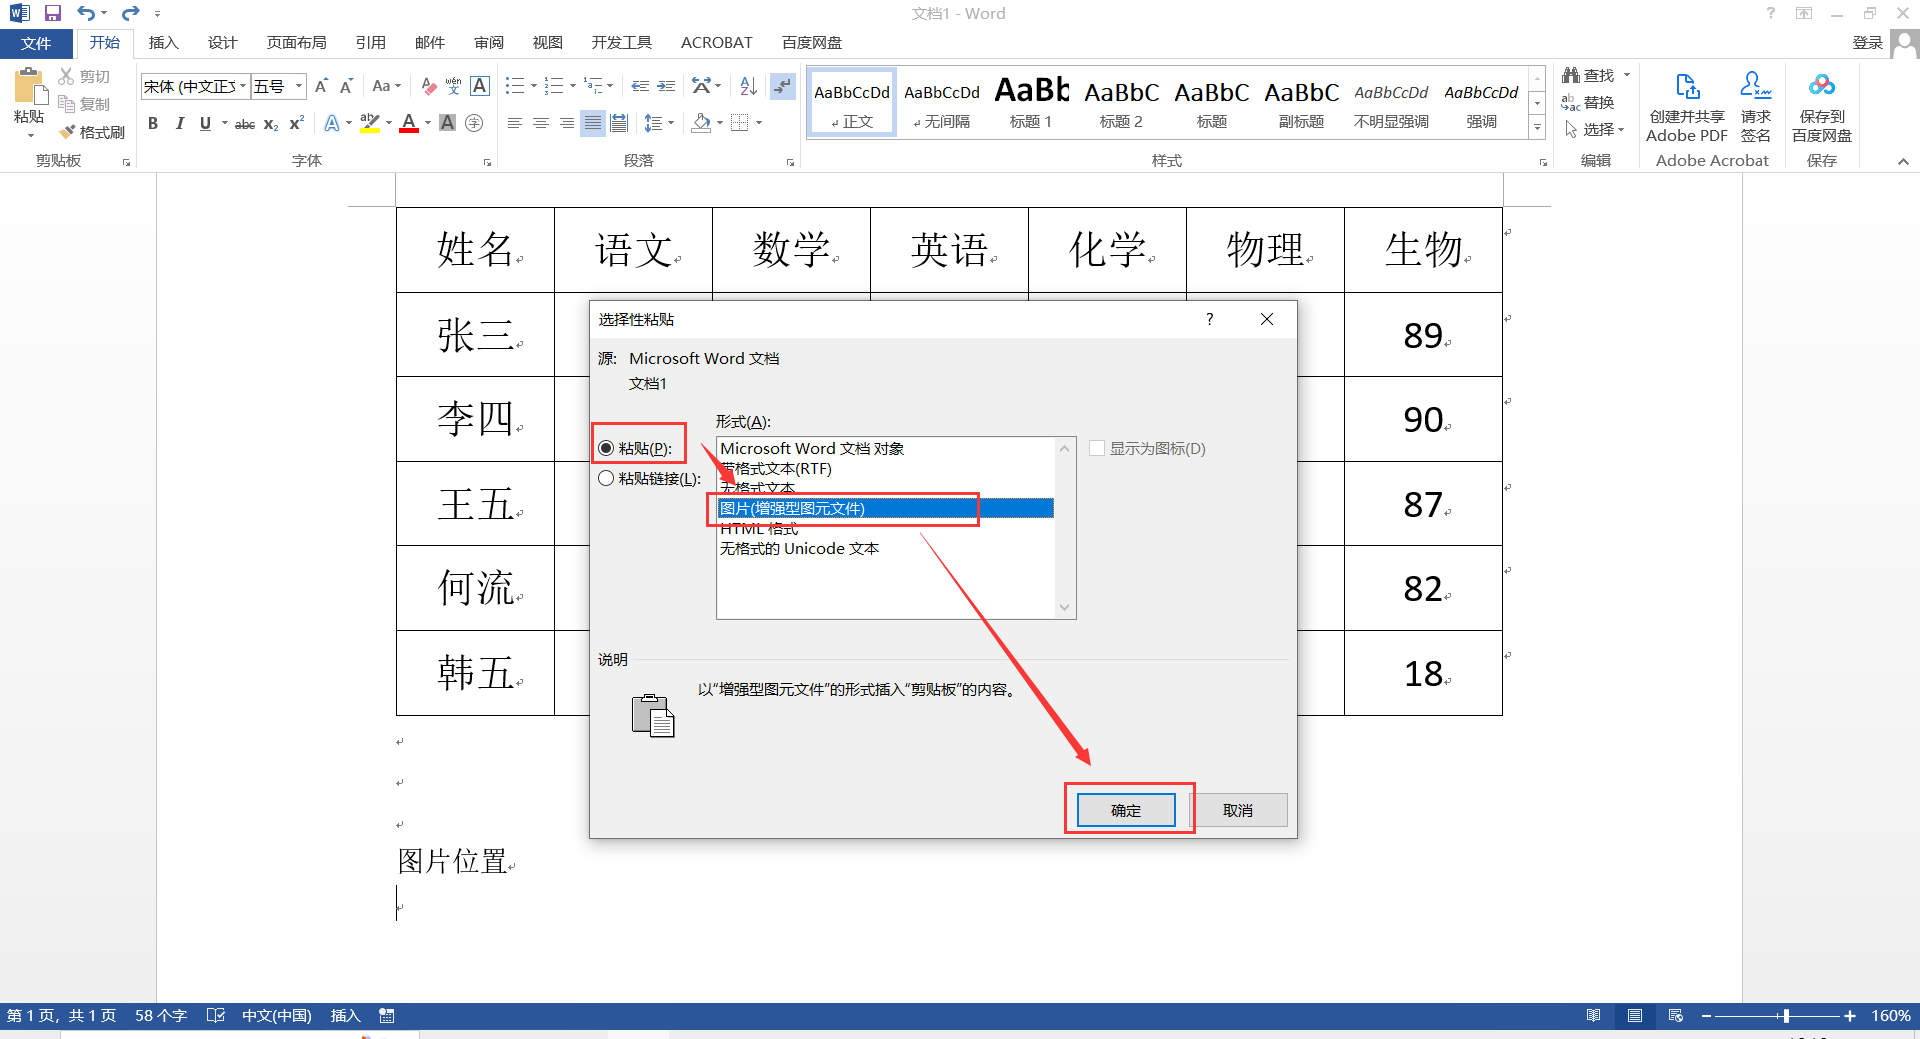Expand the font color dropdown arrow
This screenshot has width=1920, height=1039.
pyautogui.click(x=428, y=124)
